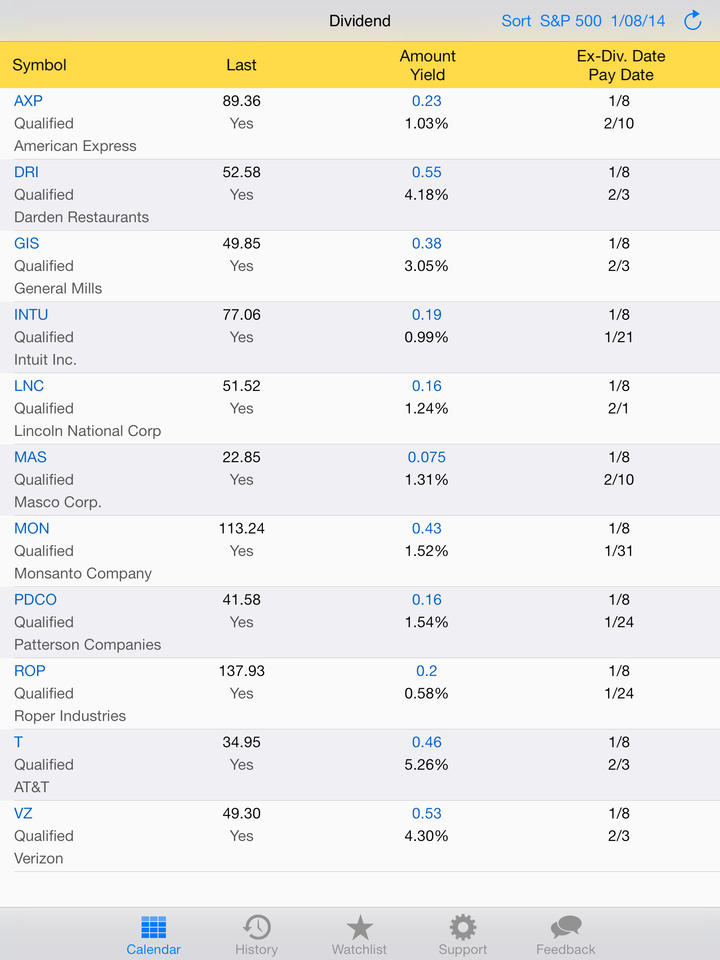Switch to the History tab
The height and width of the screenshot is (960, 720).
(256, 936)
